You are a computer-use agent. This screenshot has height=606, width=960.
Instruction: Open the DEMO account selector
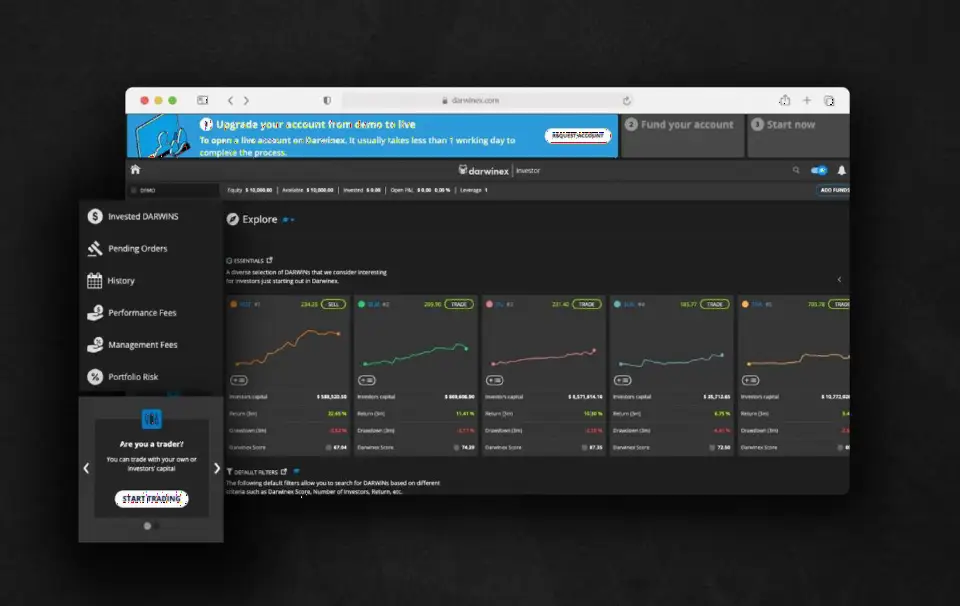tap(173, 190)
